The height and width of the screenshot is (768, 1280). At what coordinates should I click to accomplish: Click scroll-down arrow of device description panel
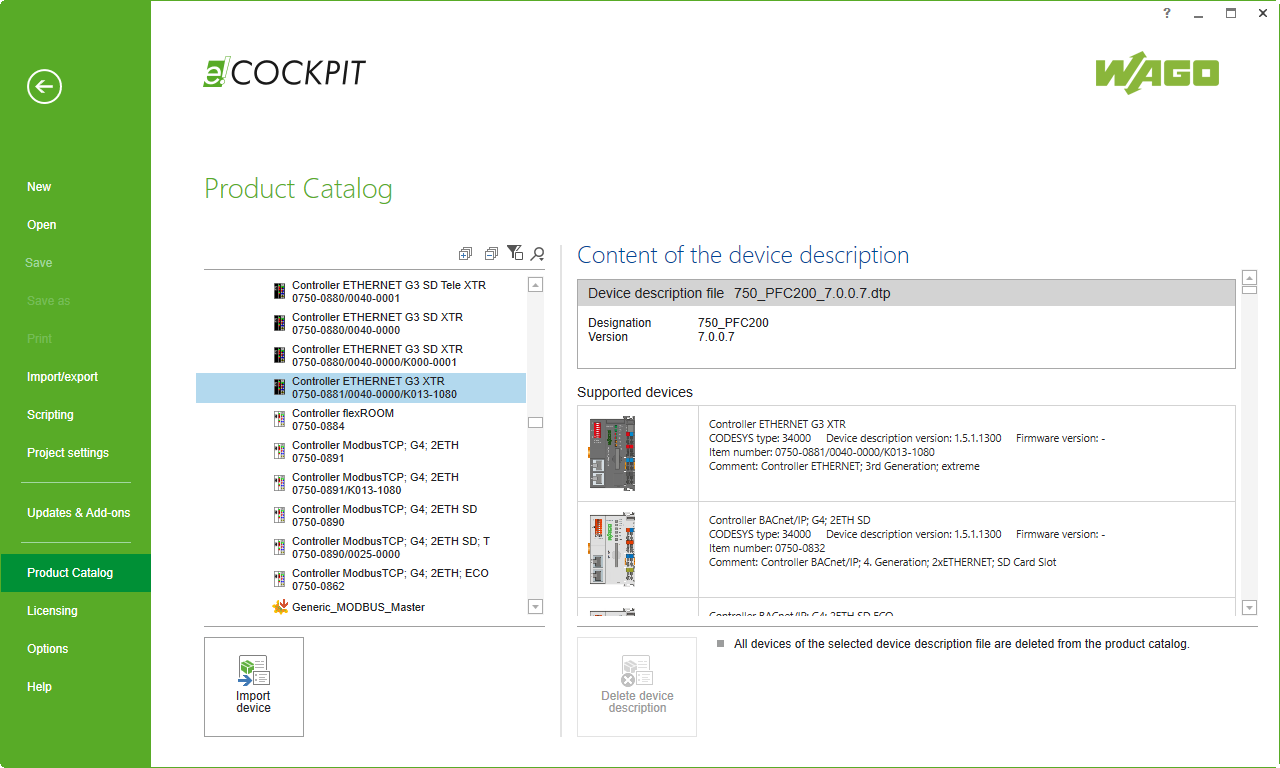click(1249, 607)
